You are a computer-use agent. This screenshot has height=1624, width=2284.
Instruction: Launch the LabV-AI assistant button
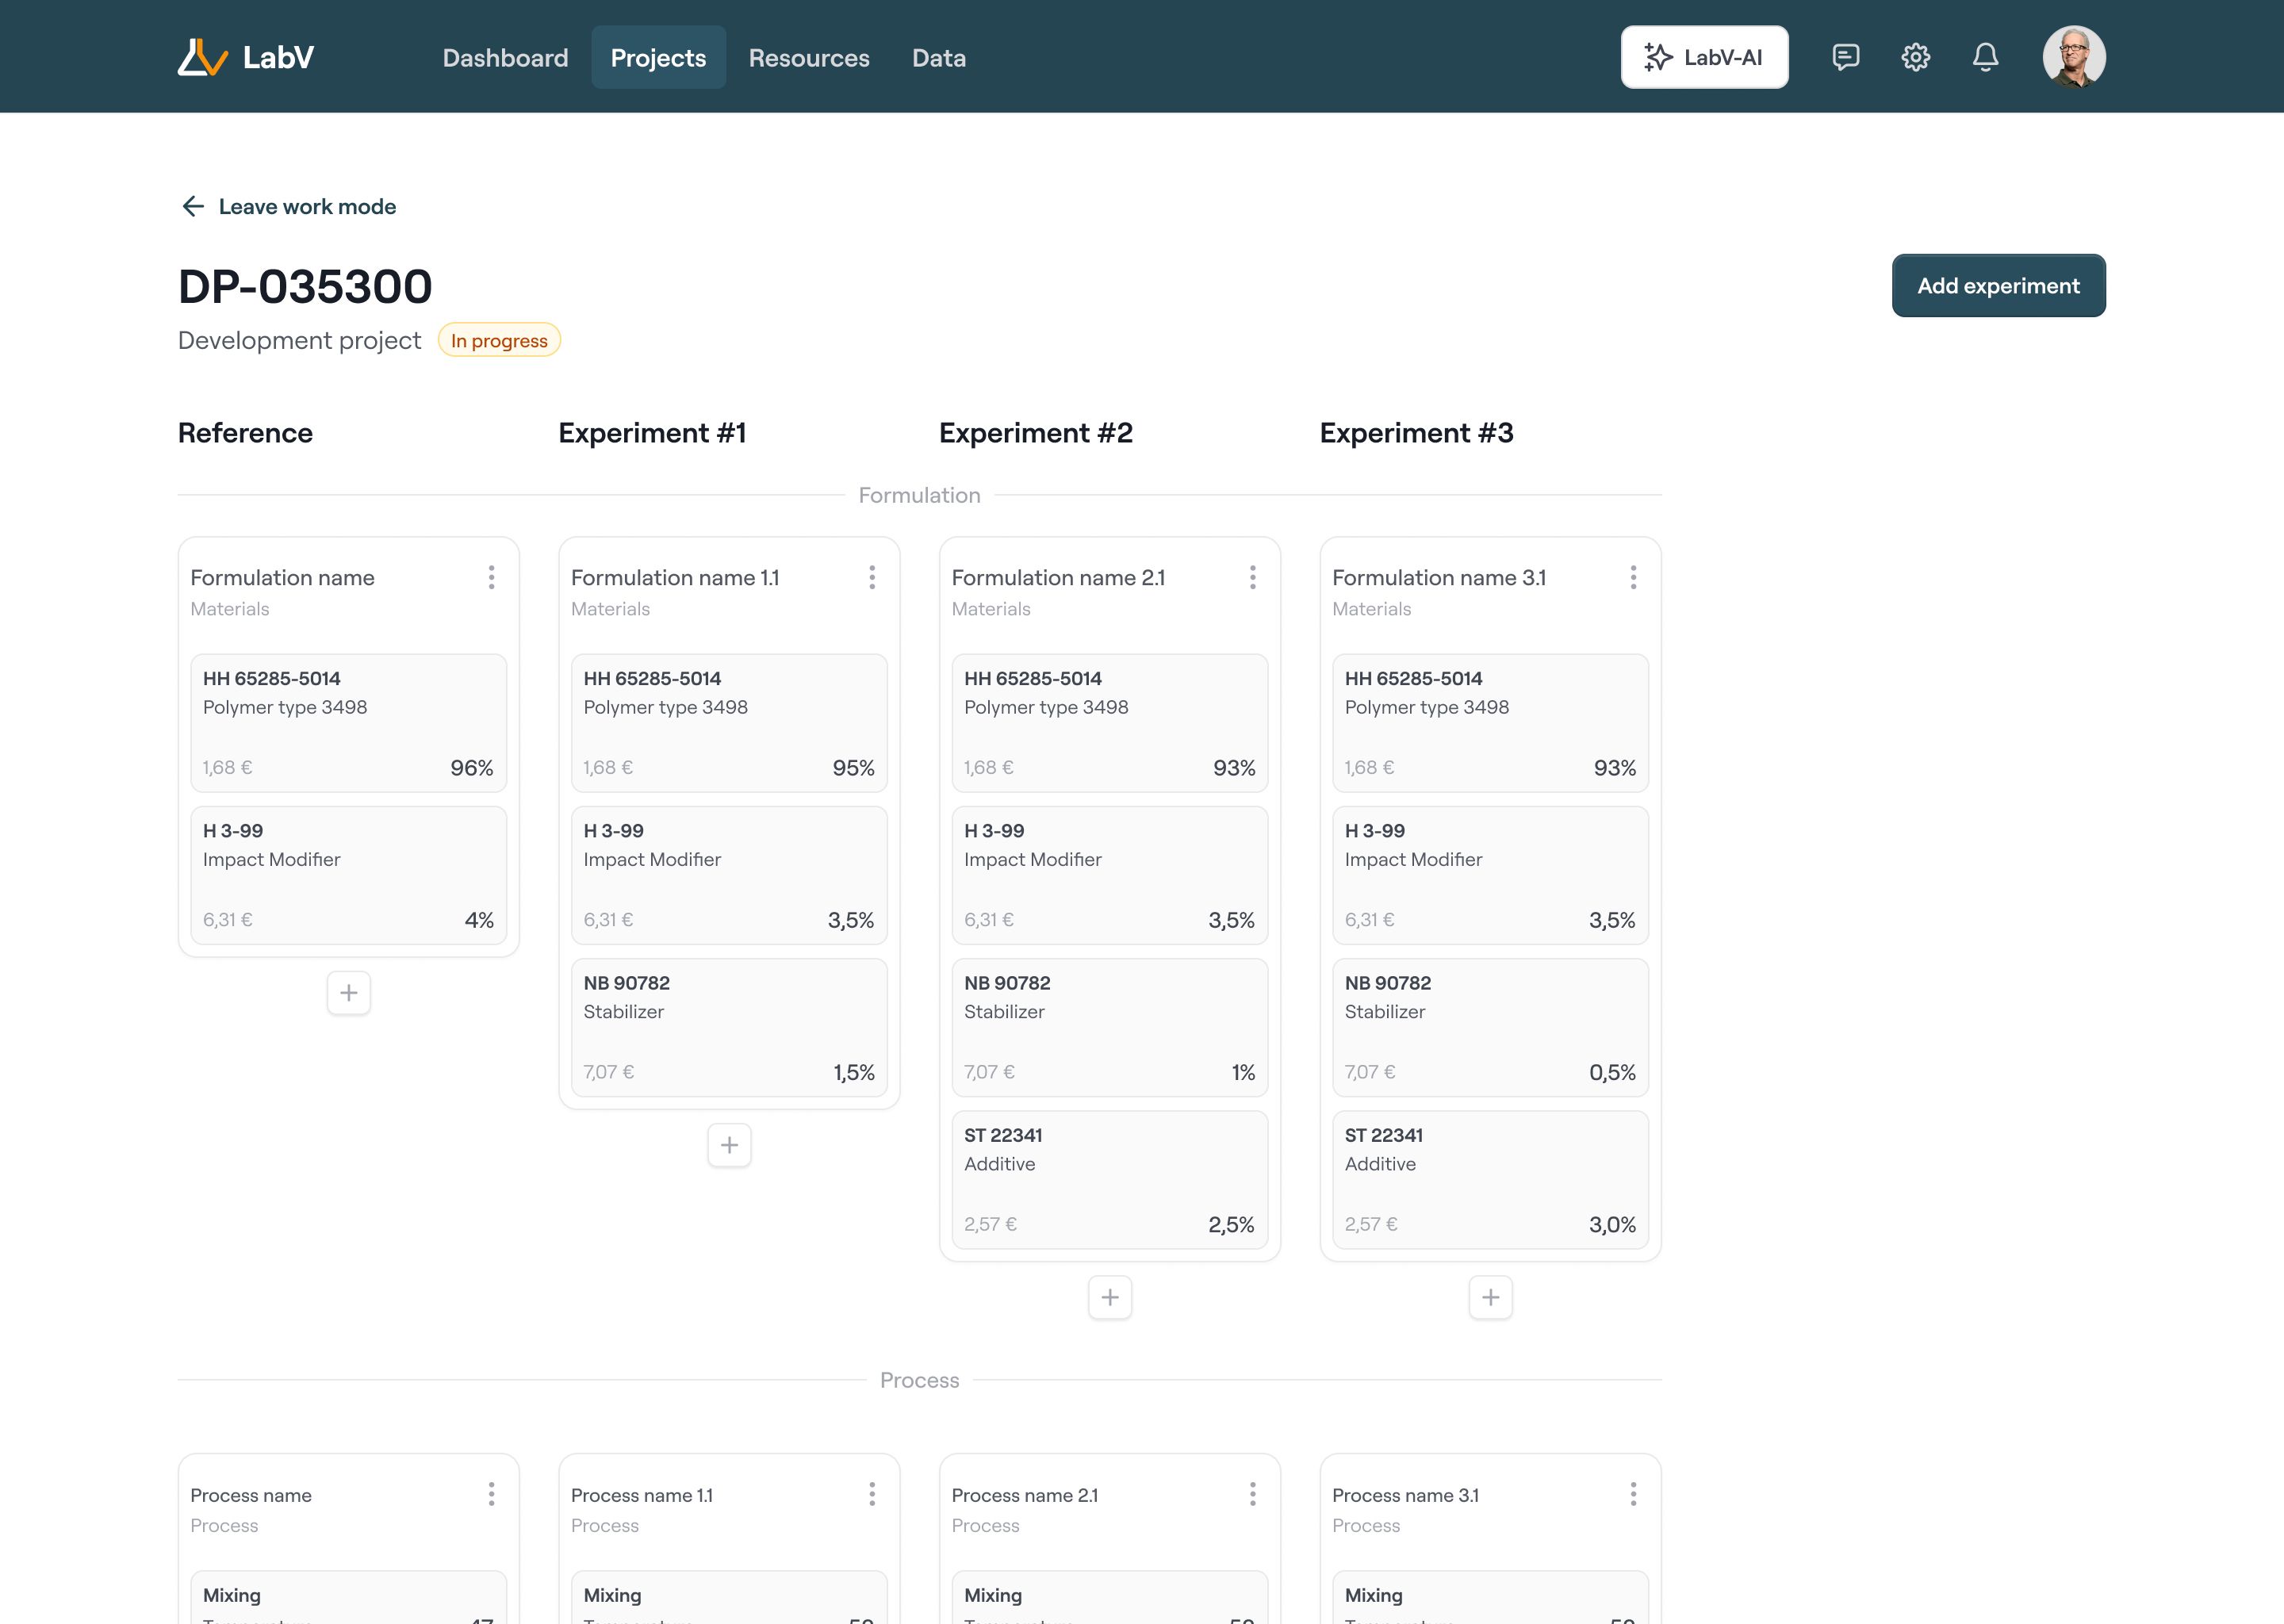(x=1704, y=57)
